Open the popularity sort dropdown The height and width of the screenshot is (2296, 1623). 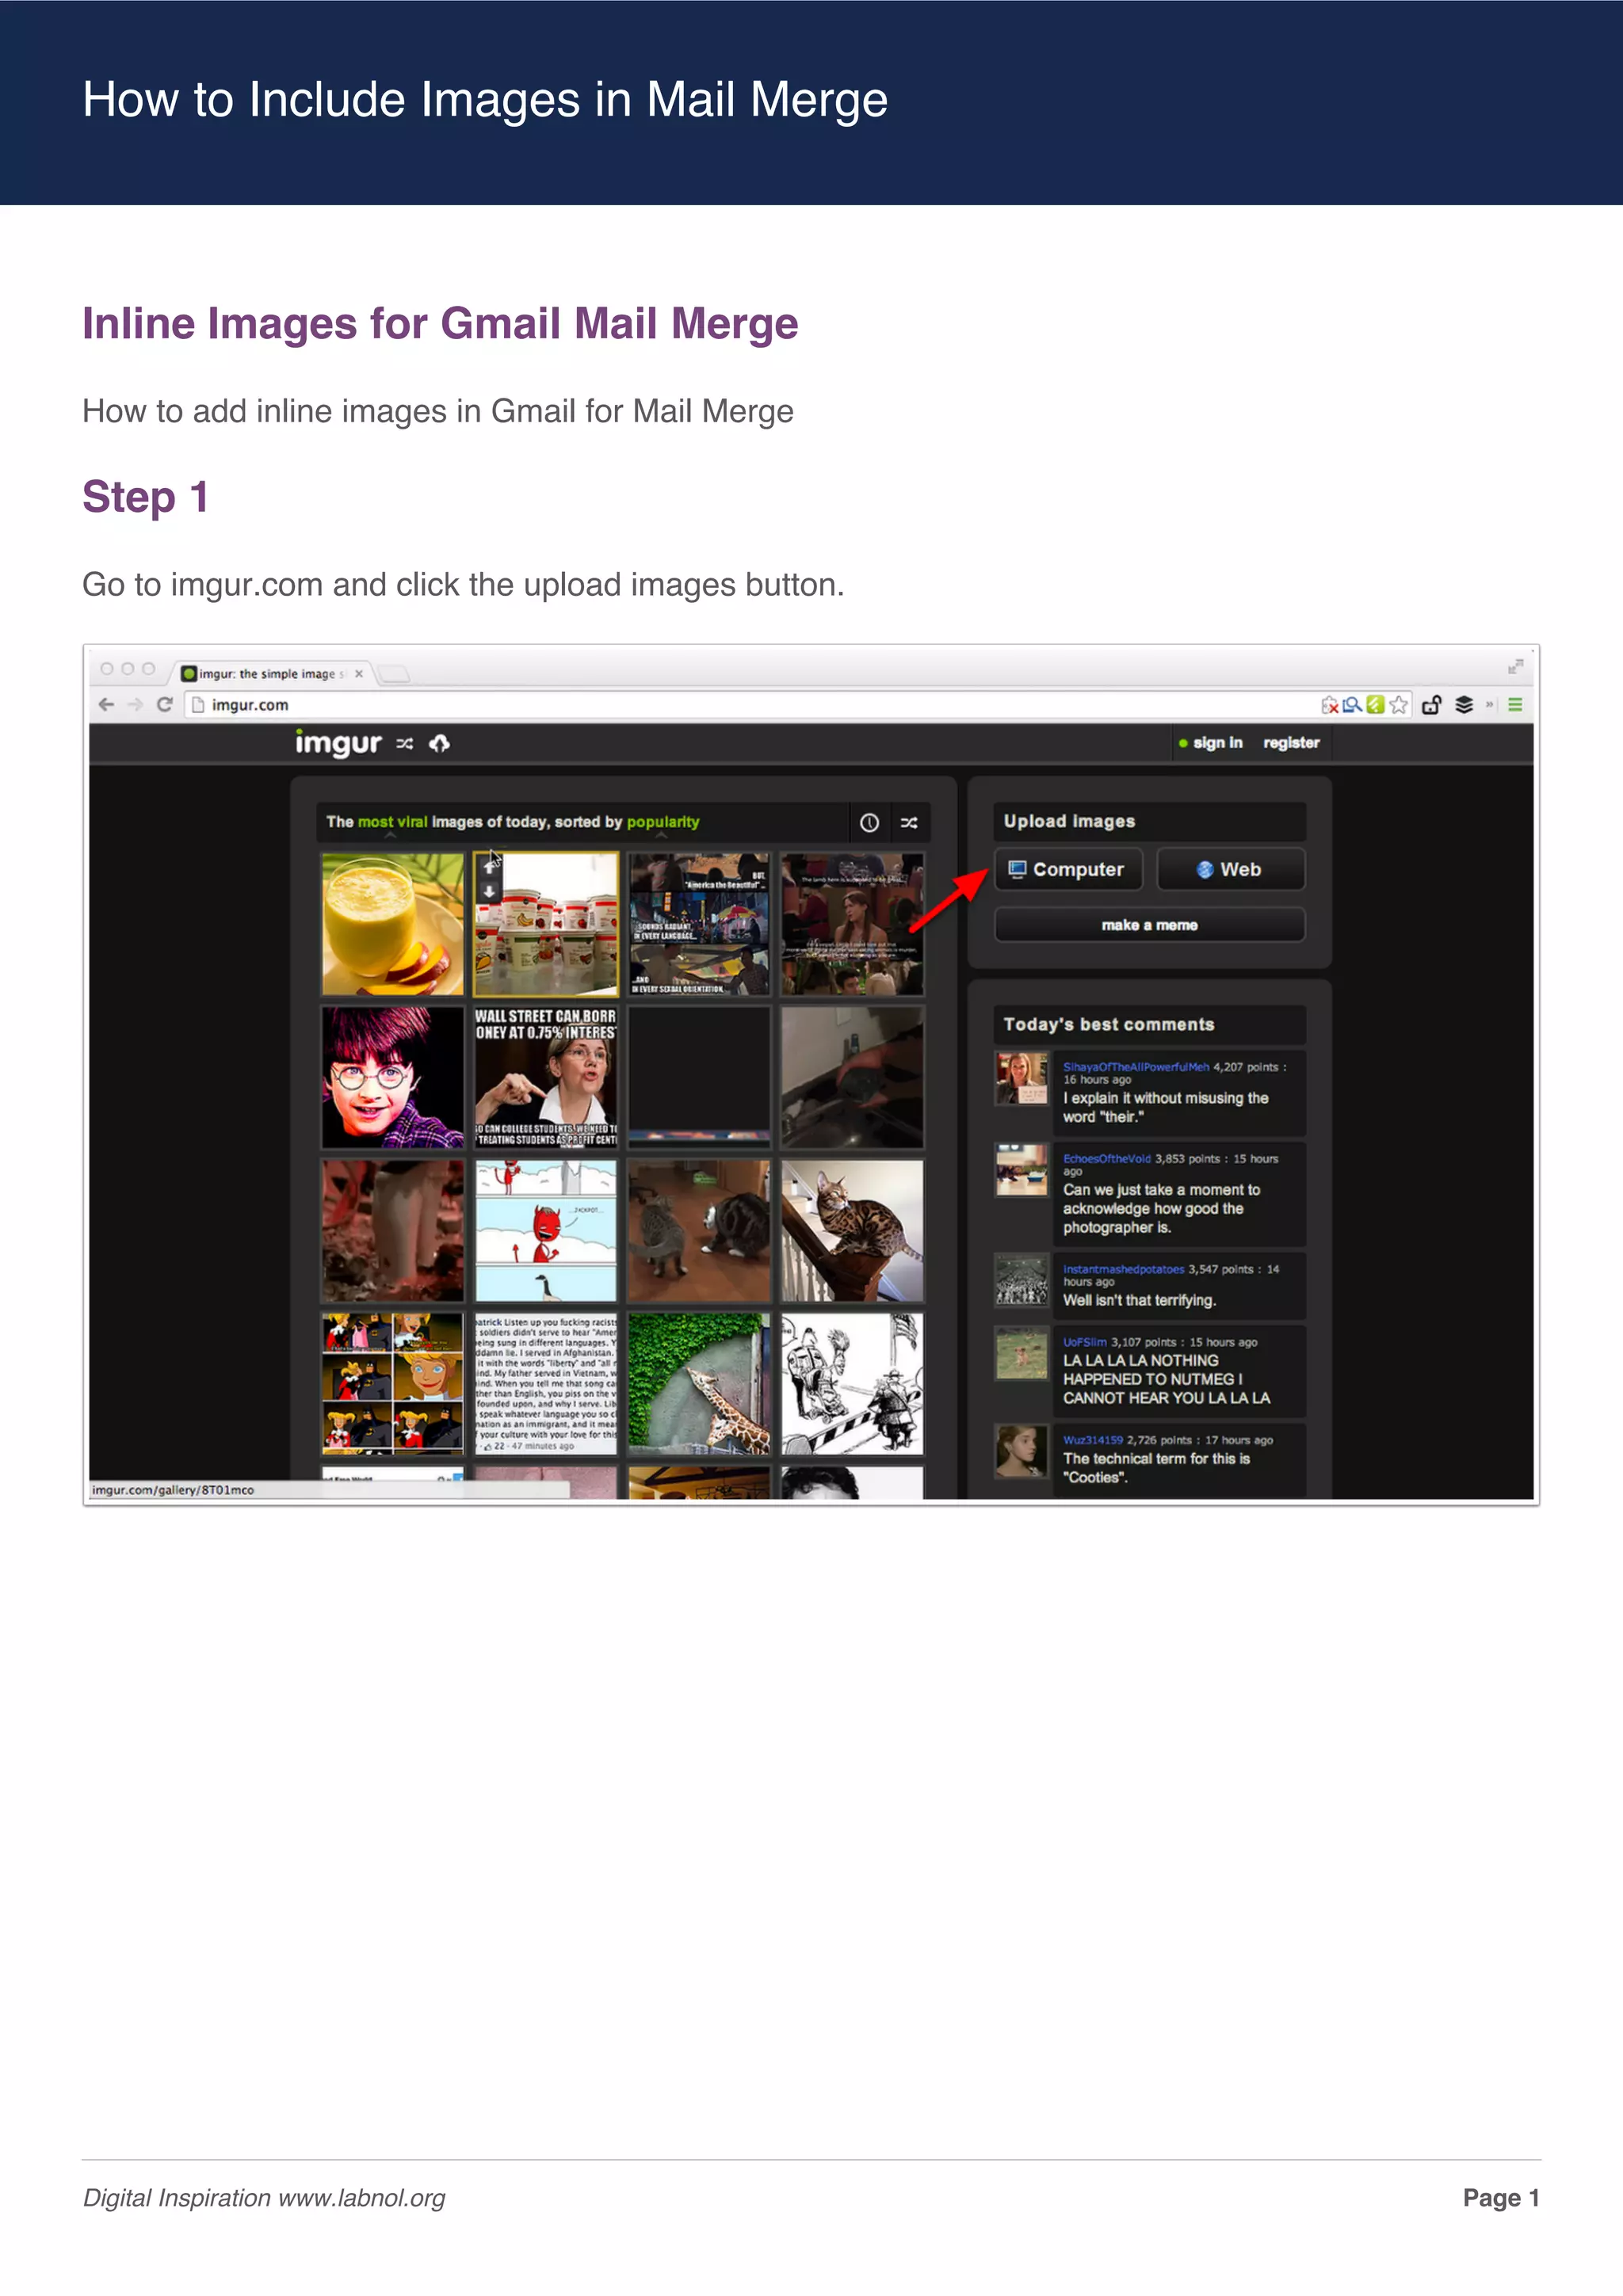pyautogui.click(x=663, y=822)
